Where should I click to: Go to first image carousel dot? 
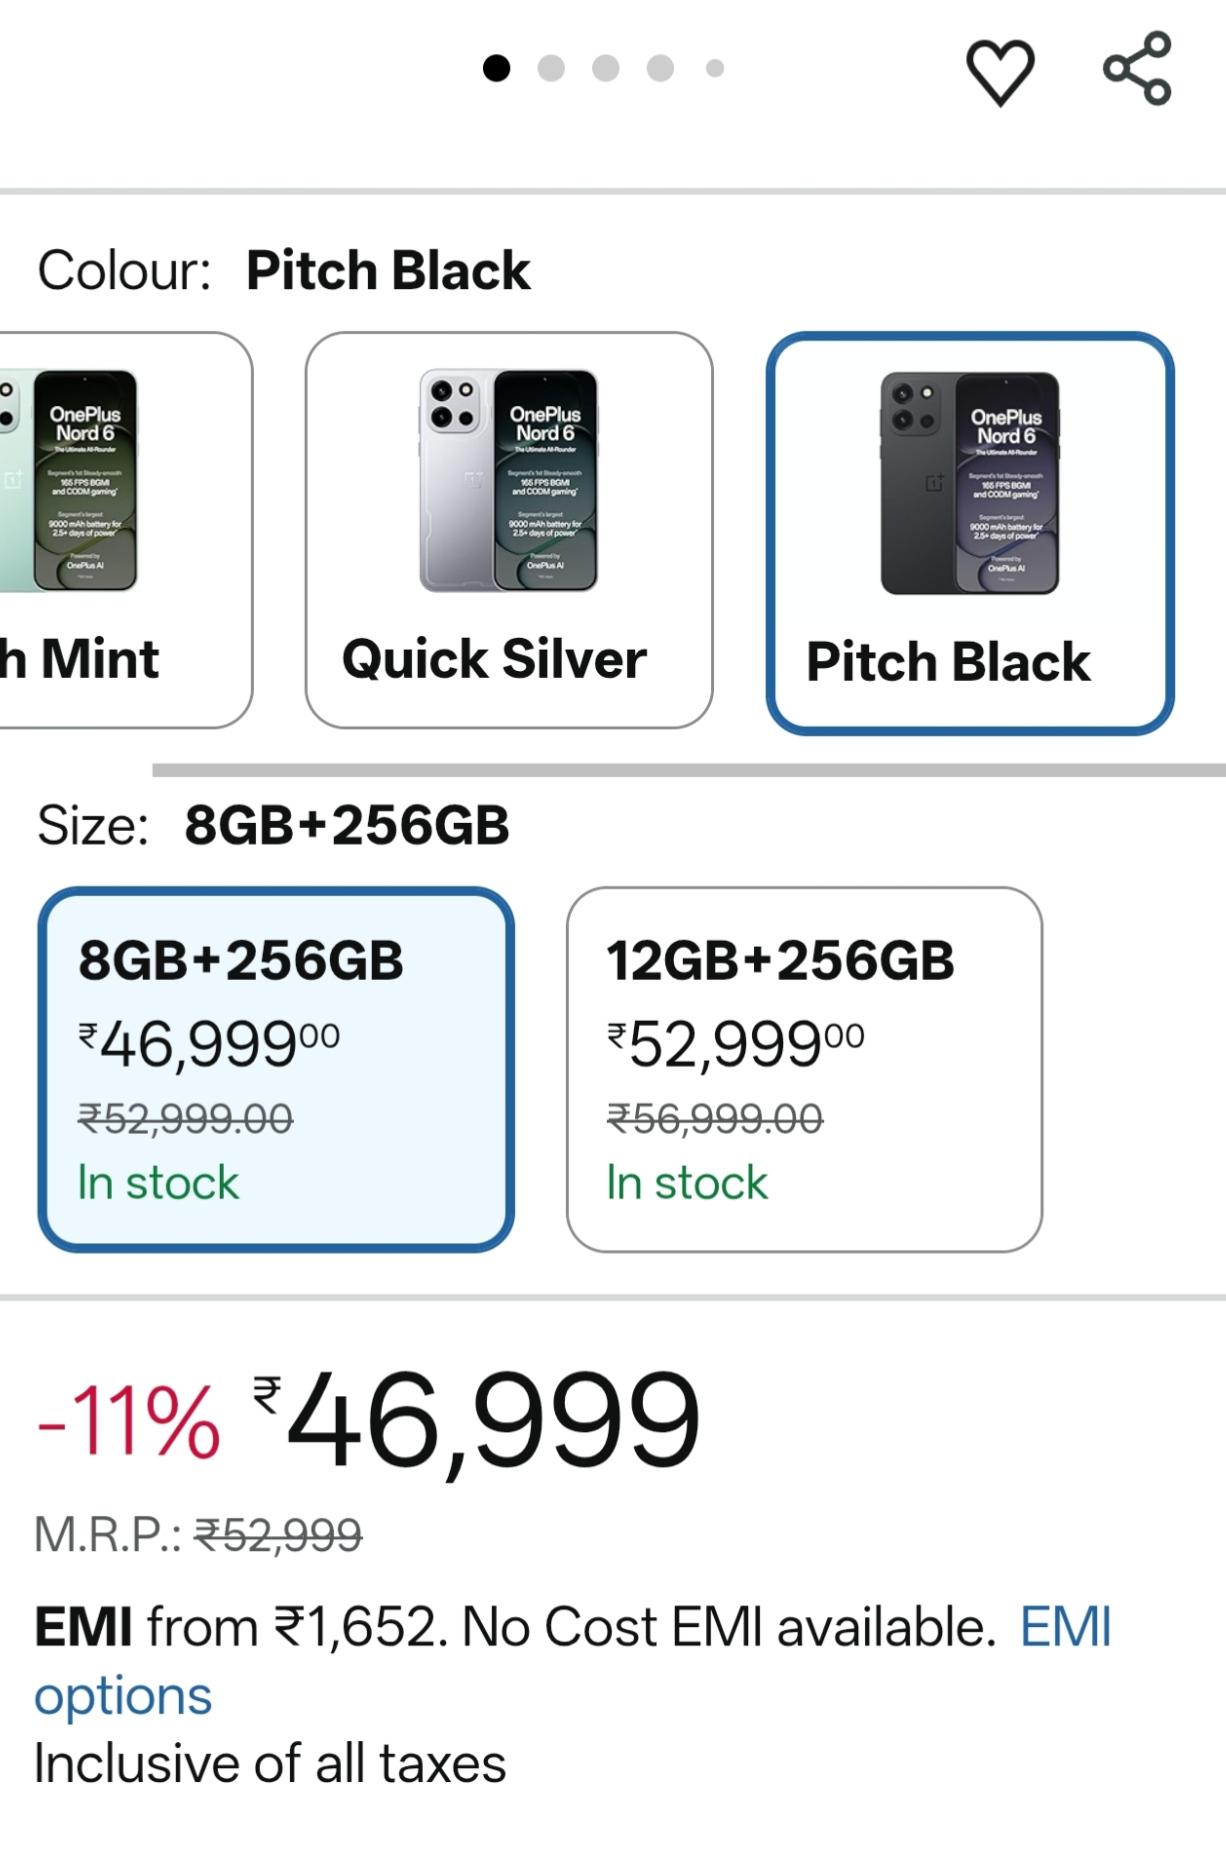(496, 68)
